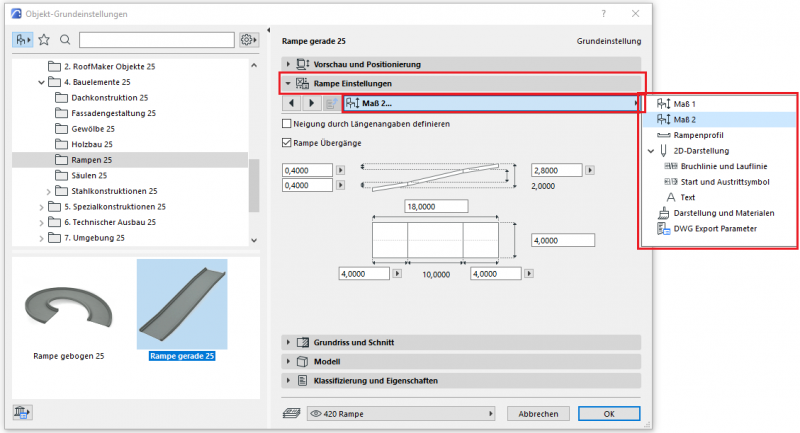Uncheck the Rampe Übergänge checkbox

click(x=288, y=144)
